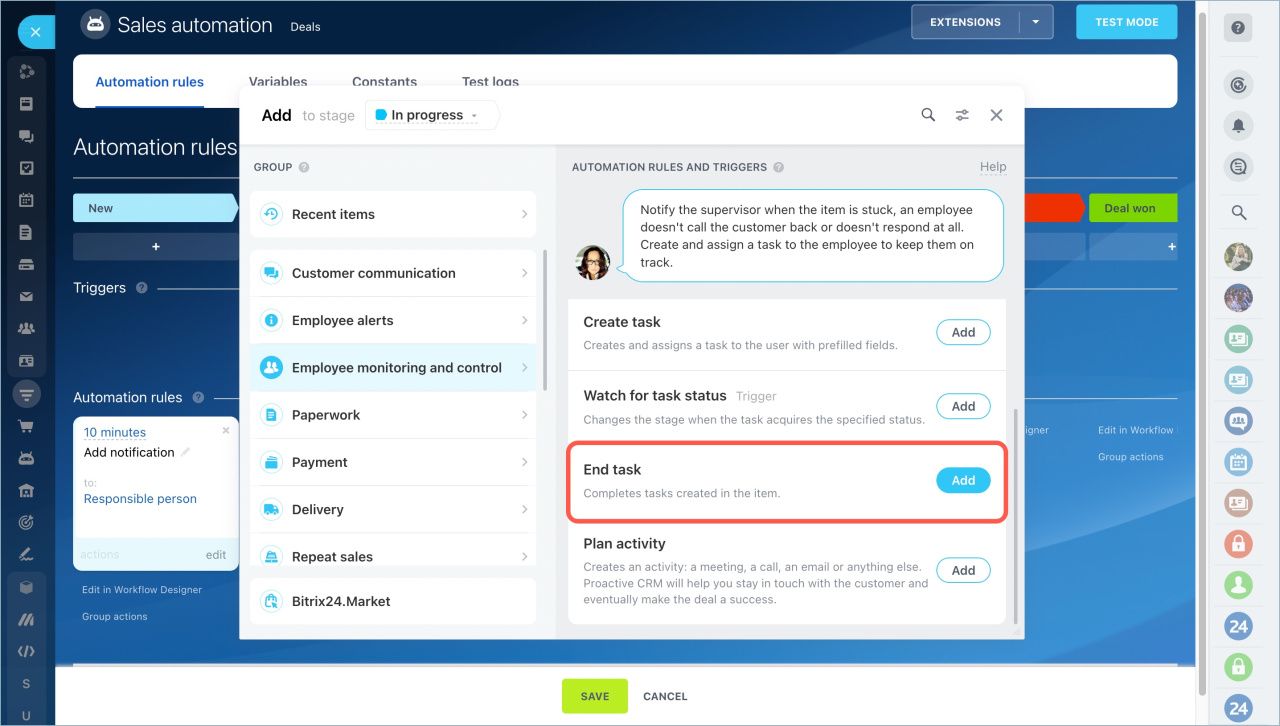Viewport: 1280px width, 726px height.
Task: Open filter settings icon in Add dialog
Action: click(962, 115)
